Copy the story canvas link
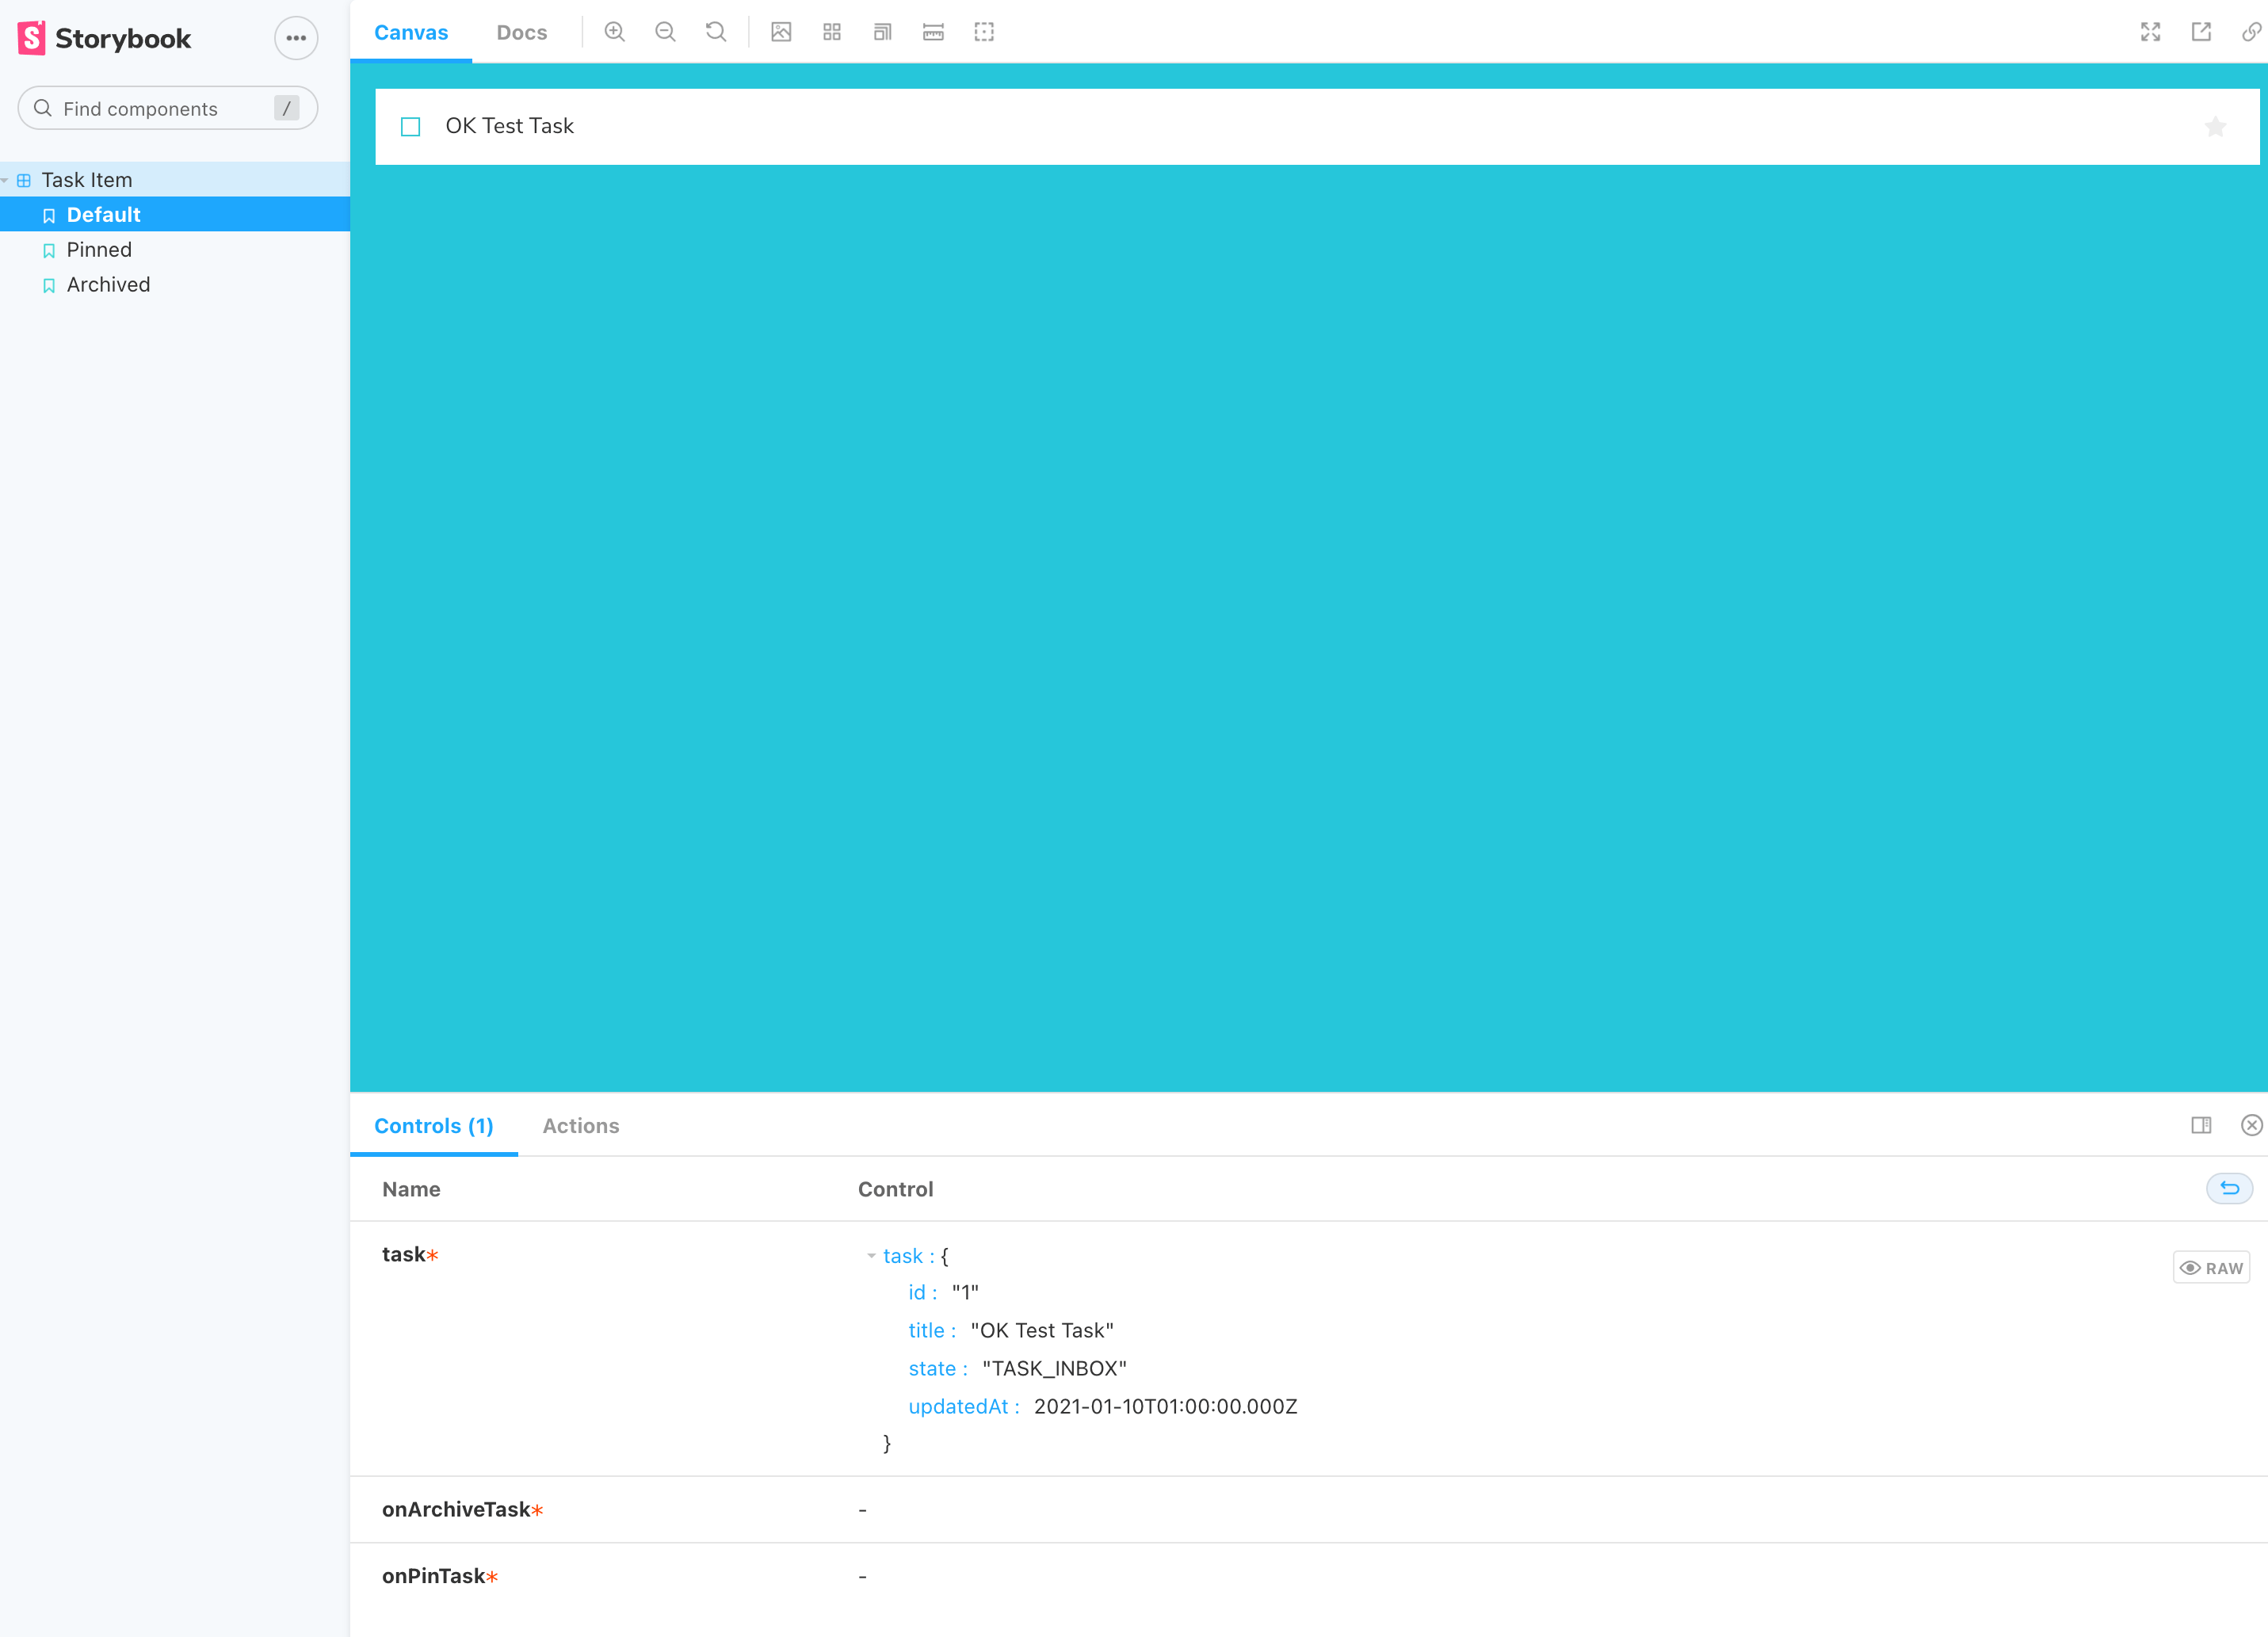Screen dimensions: 2268x1637 (2250, 32)
